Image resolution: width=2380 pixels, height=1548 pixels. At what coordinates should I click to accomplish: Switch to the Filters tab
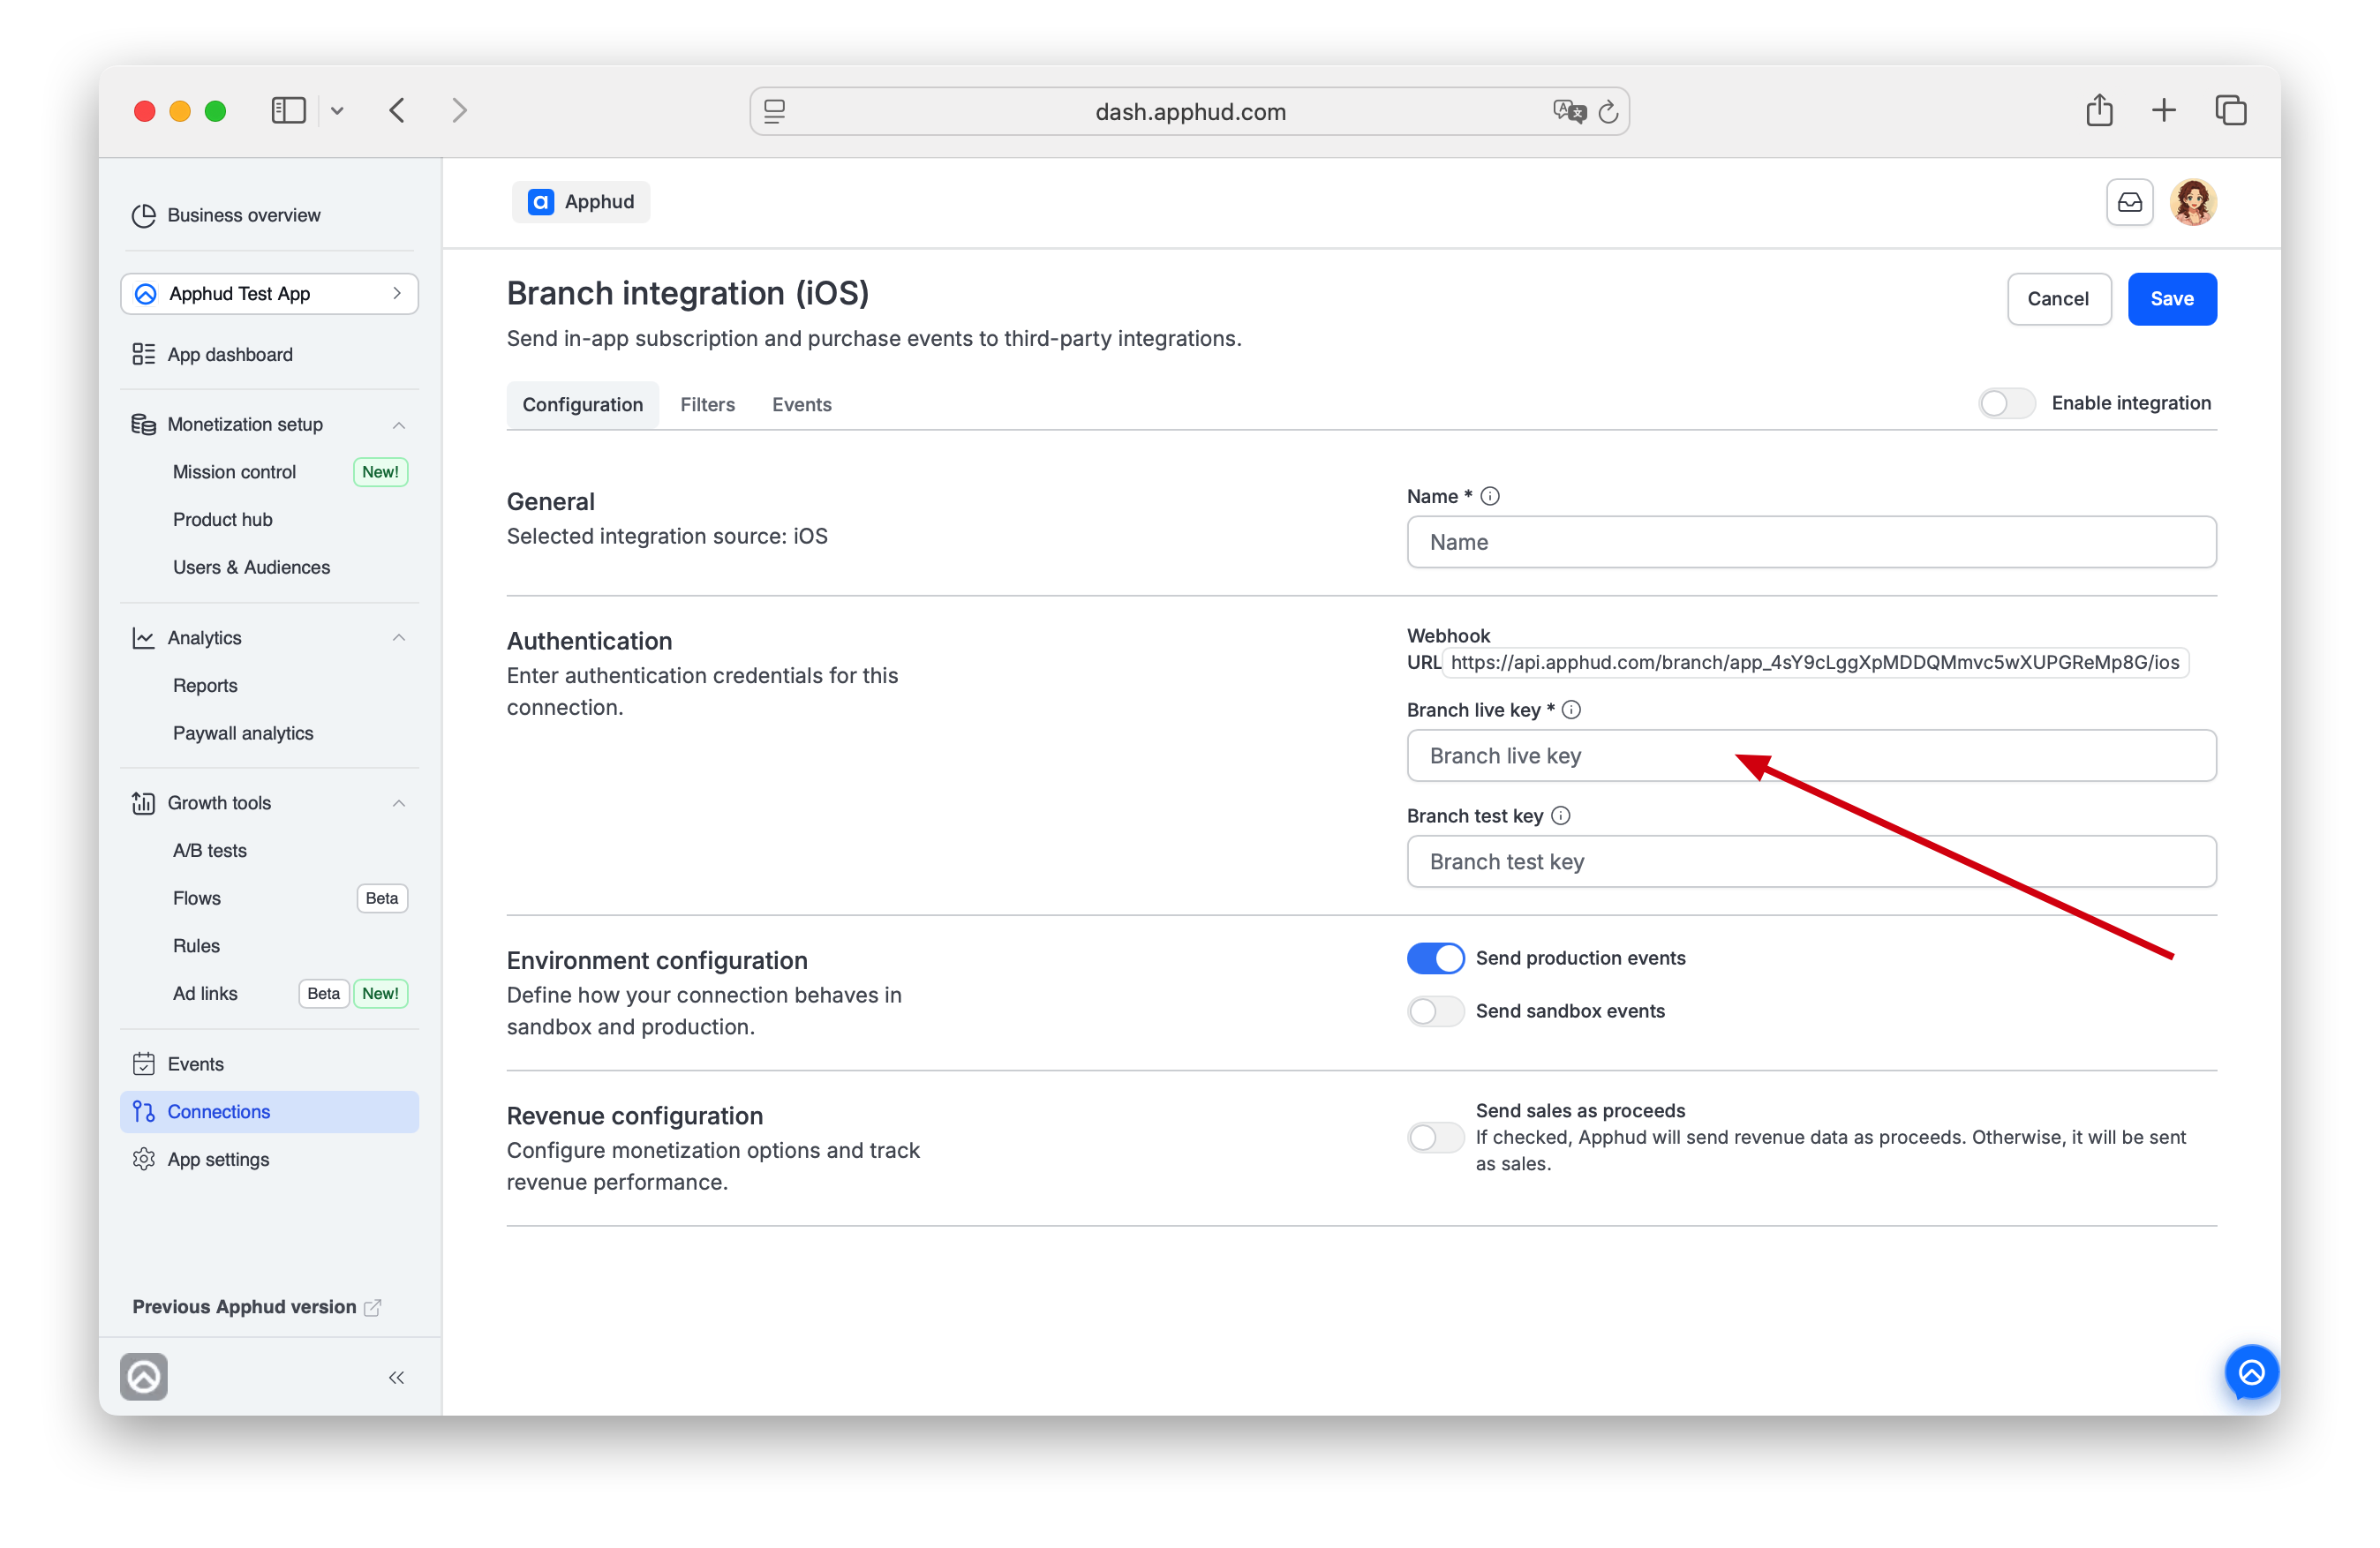707,404
